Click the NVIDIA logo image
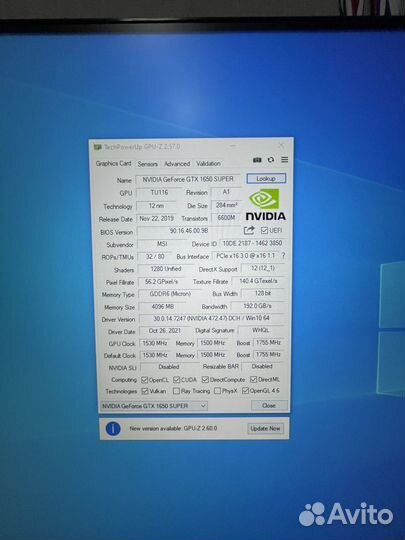This screenshot has height=540, width=405. pyautogui.click(x=265, y=205)
